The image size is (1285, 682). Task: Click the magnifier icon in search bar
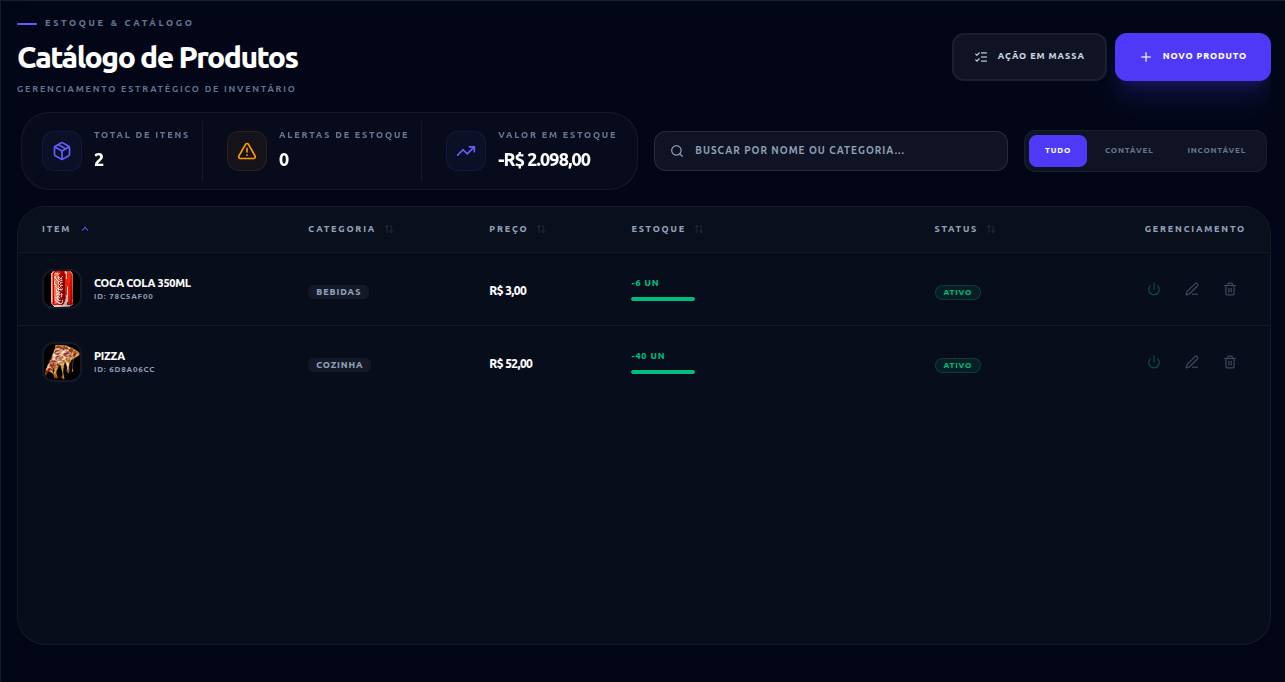coord(677,151)
